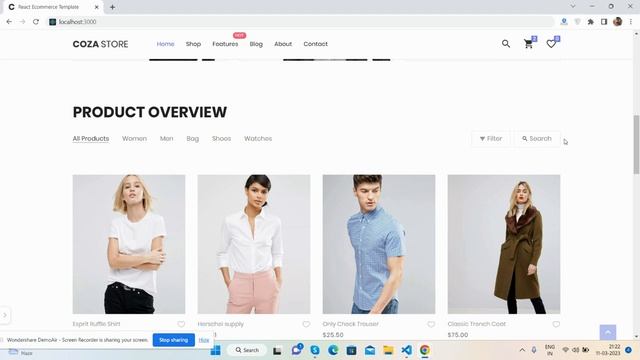The width and height of the screenshot is (640, 360).
Task: Open Classic Trench Coat product image
Action: tap(504, 244)
